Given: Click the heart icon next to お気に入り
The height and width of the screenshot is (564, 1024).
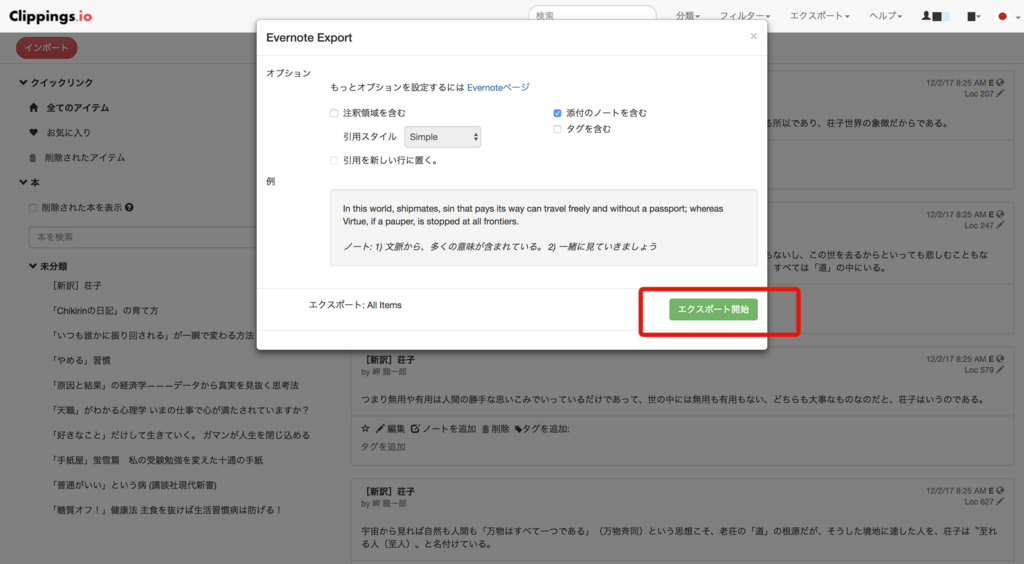Looking at the screenshot, I should [34, 133].
